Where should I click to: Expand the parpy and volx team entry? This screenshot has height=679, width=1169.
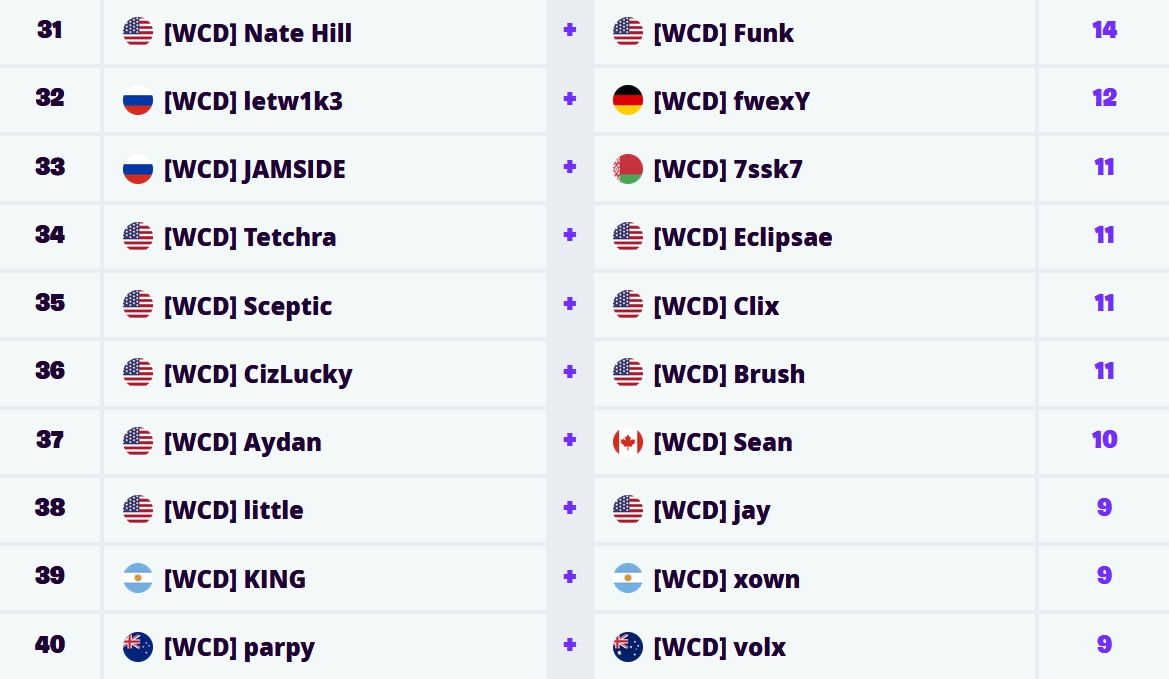click(x=570, y=645)
